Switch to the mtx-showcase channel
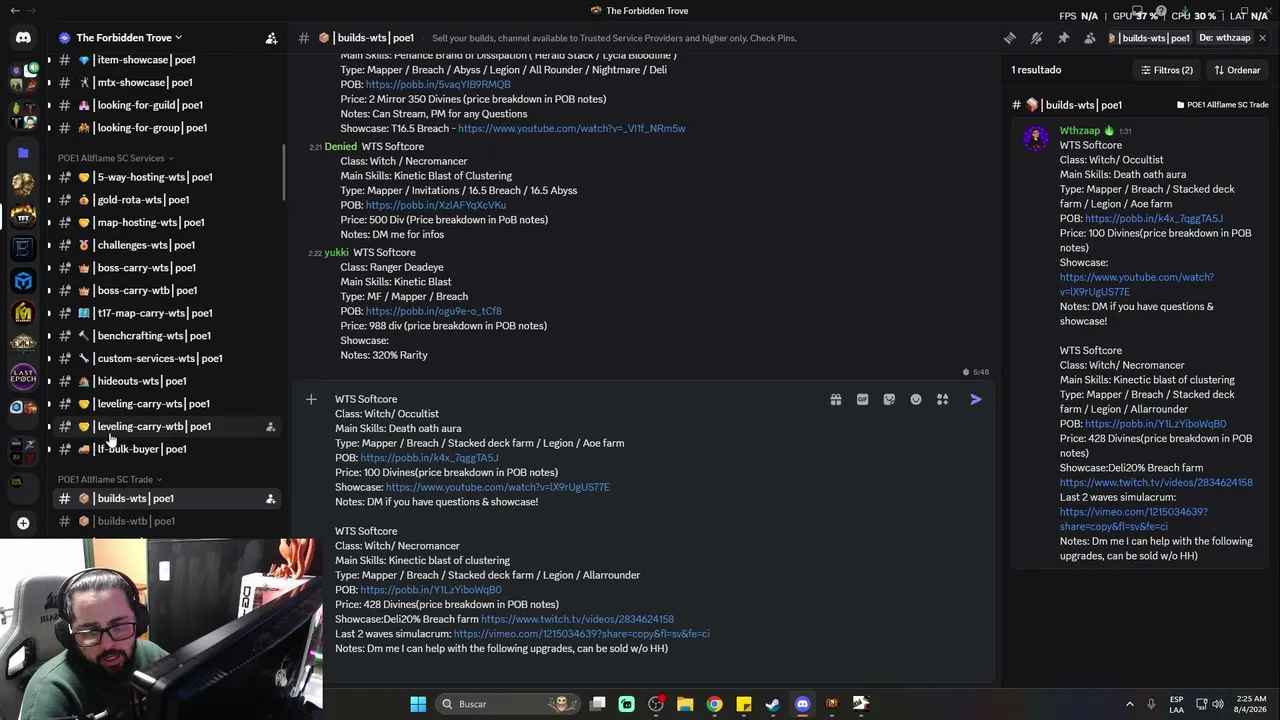This screenshot has height=720, width=1280. (164, 83)
